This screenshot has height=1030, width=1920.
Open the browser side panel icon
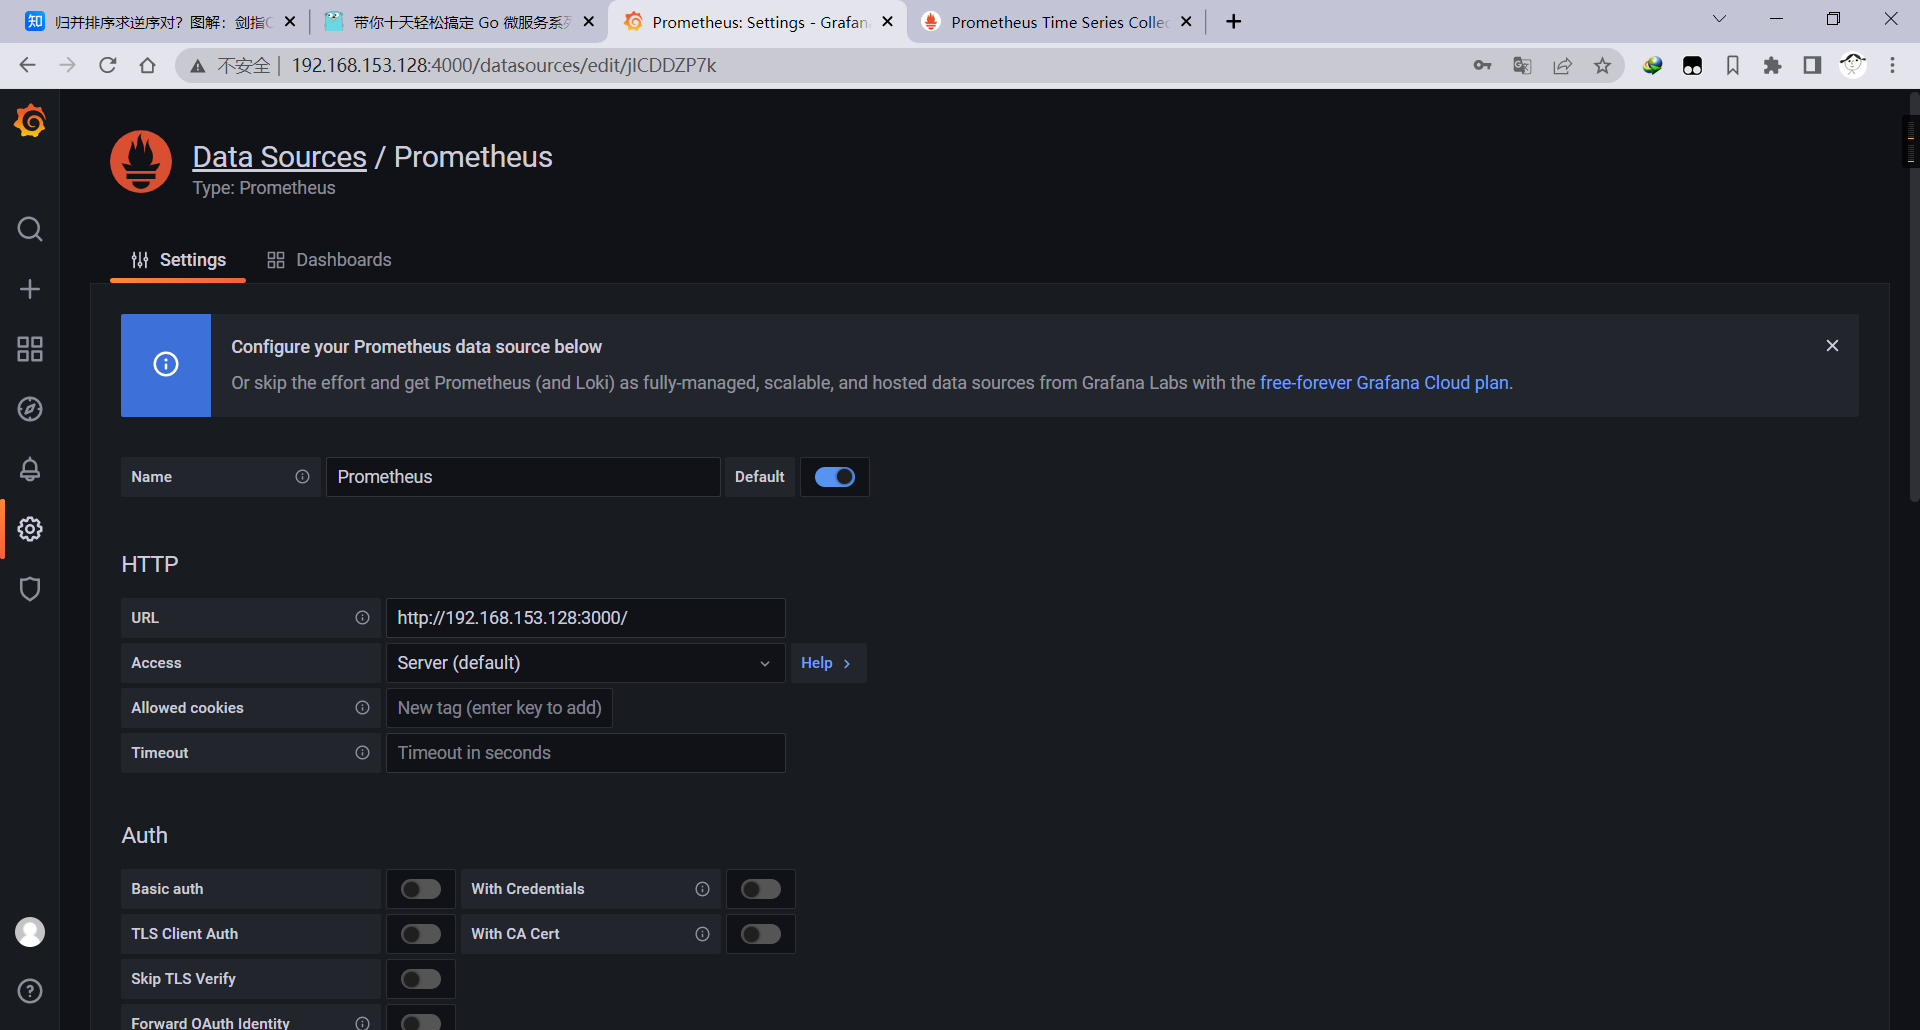click(x=1813, y=65)
